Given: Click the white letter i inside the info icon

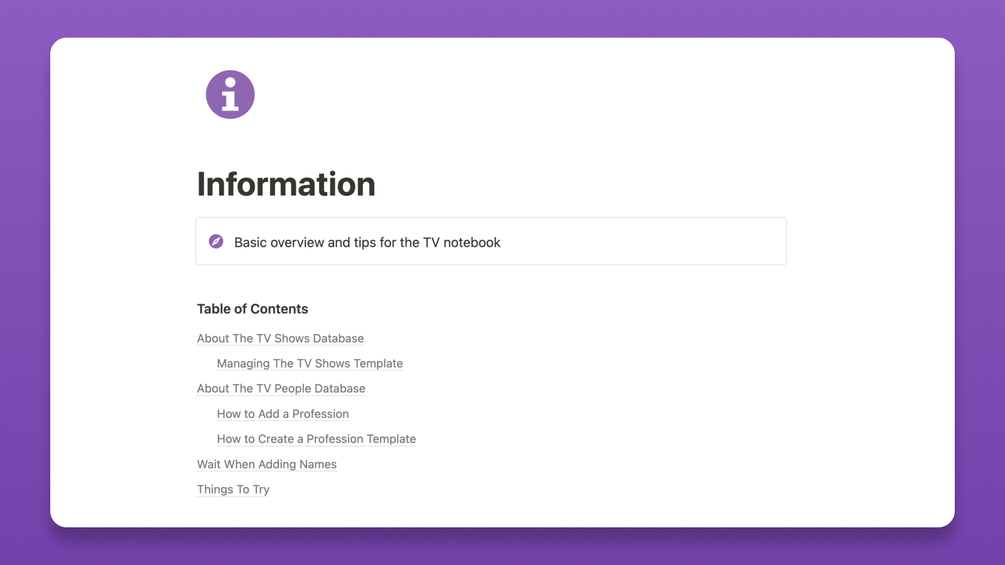Looking at the screenshot, I should tap(230, 94).
